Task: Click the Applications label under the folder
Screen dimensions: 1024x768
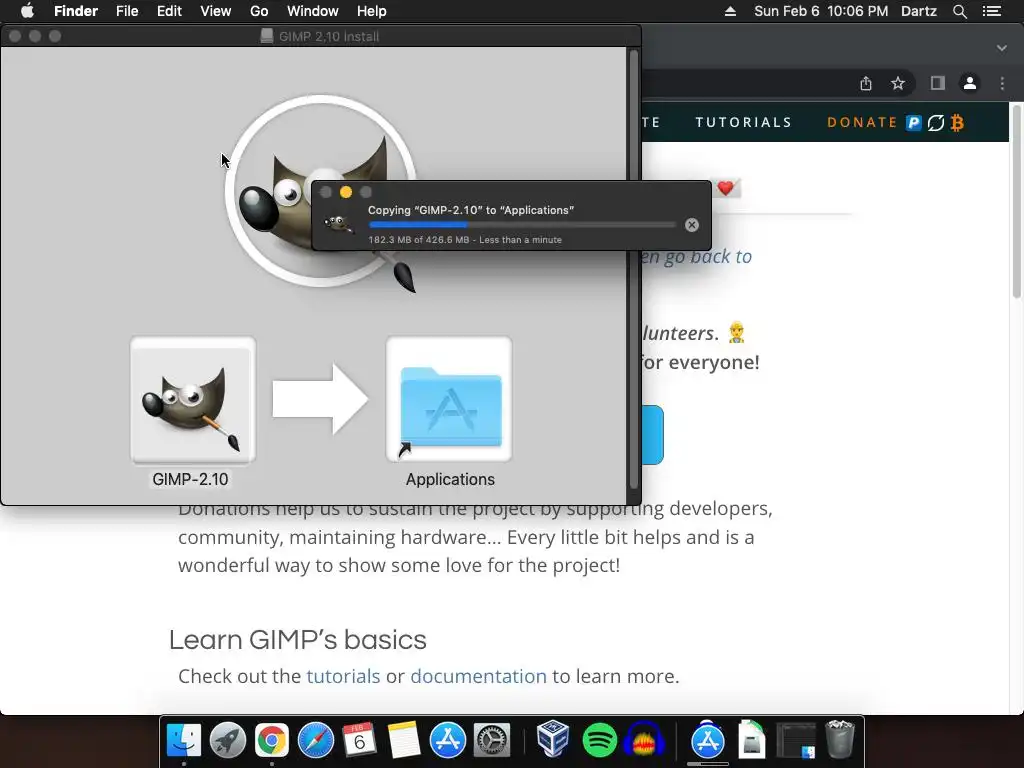Action: pyautogui.click(x=450, y=479)
